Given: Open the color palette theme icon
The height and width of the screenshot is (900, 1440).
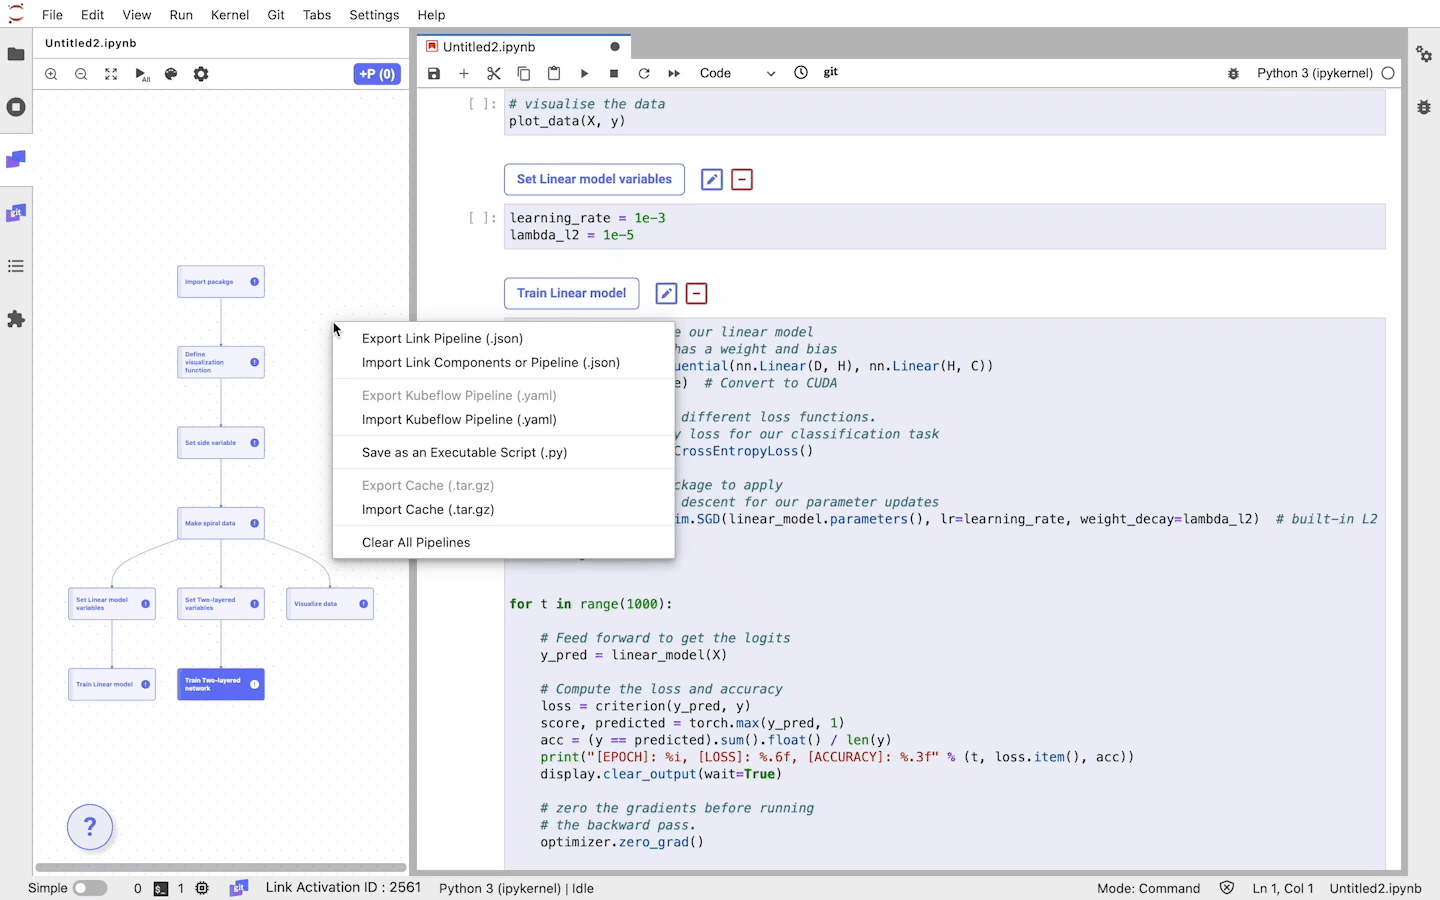Looking at the screenshot, I should tap(171, 74).
